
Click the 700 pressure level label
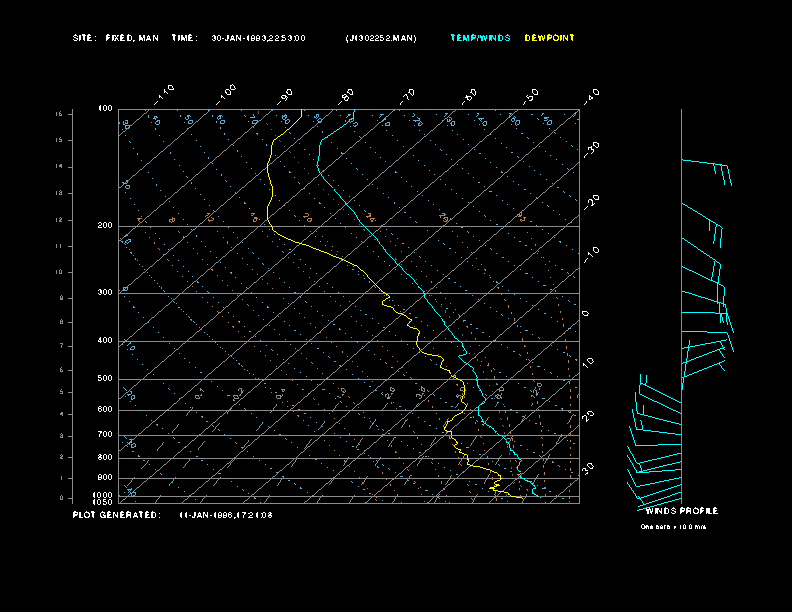pos(105,434)
